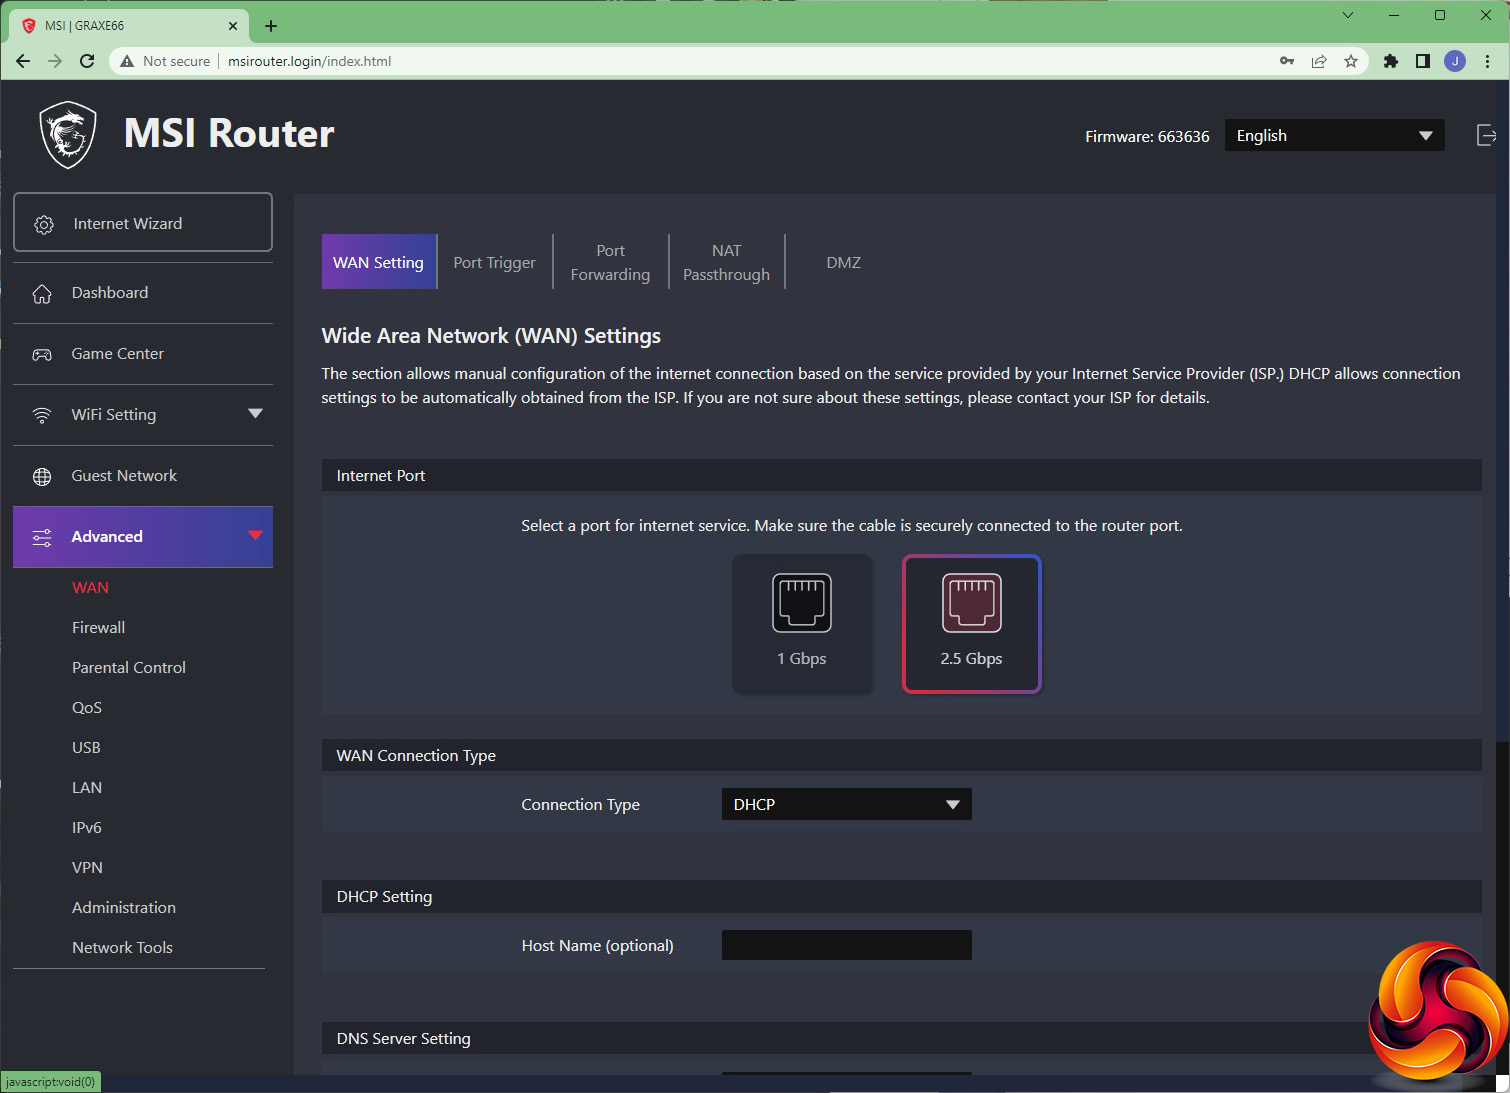1510x1093 pixels.
Task: Click the Guest Network globe icon
Action: click(42, 476)
